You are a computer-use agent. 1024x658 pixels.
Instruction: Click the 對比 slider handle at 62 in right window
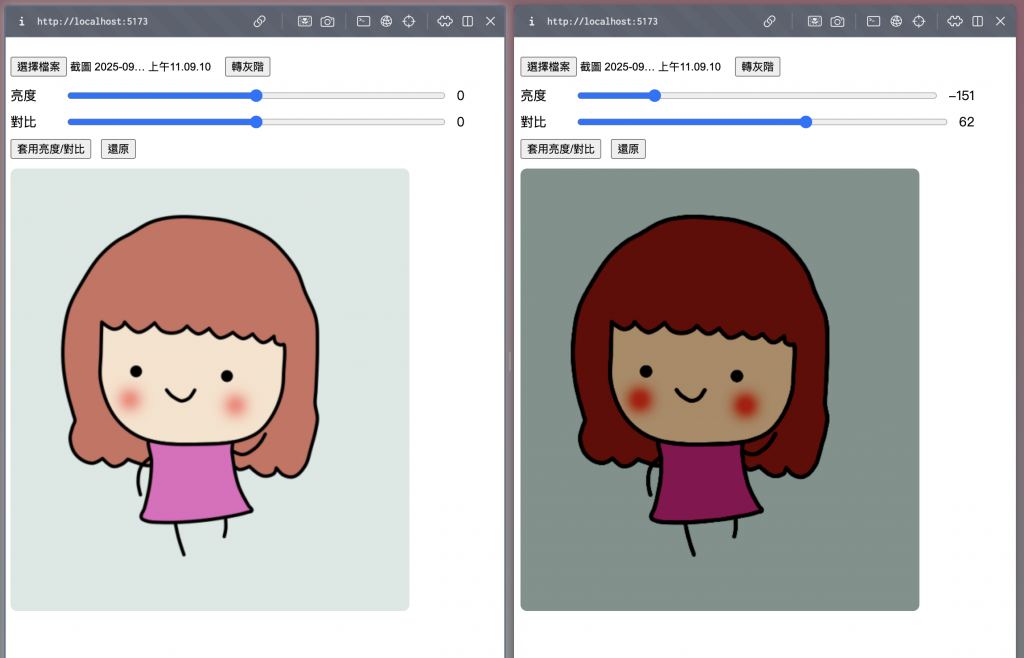tap(807, 122)
